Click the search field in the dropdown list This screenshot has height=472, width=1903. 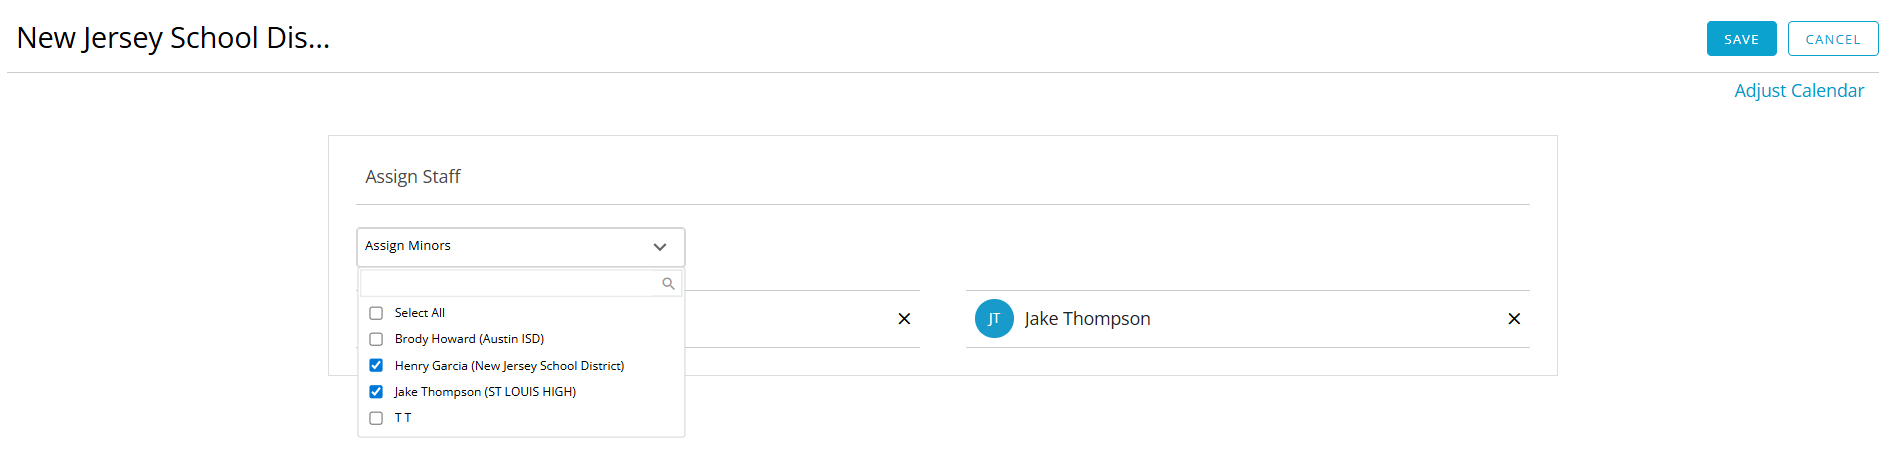510,283
